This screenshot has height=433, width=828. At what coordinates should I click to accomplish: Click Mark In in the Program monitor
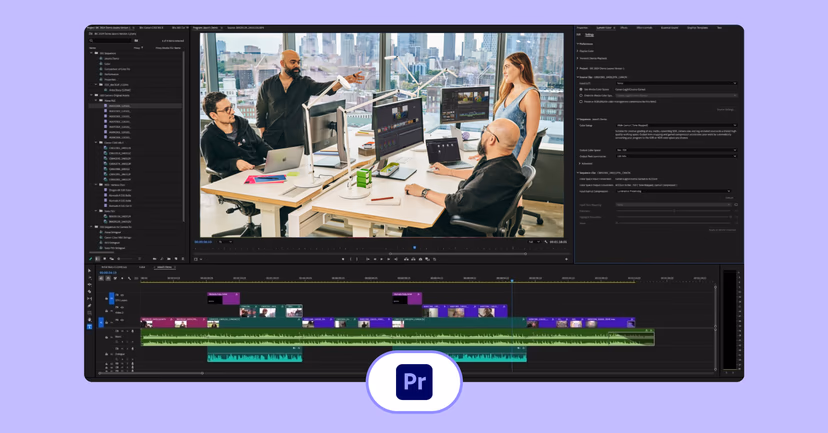pyautogui.click(x=350, y=259)
